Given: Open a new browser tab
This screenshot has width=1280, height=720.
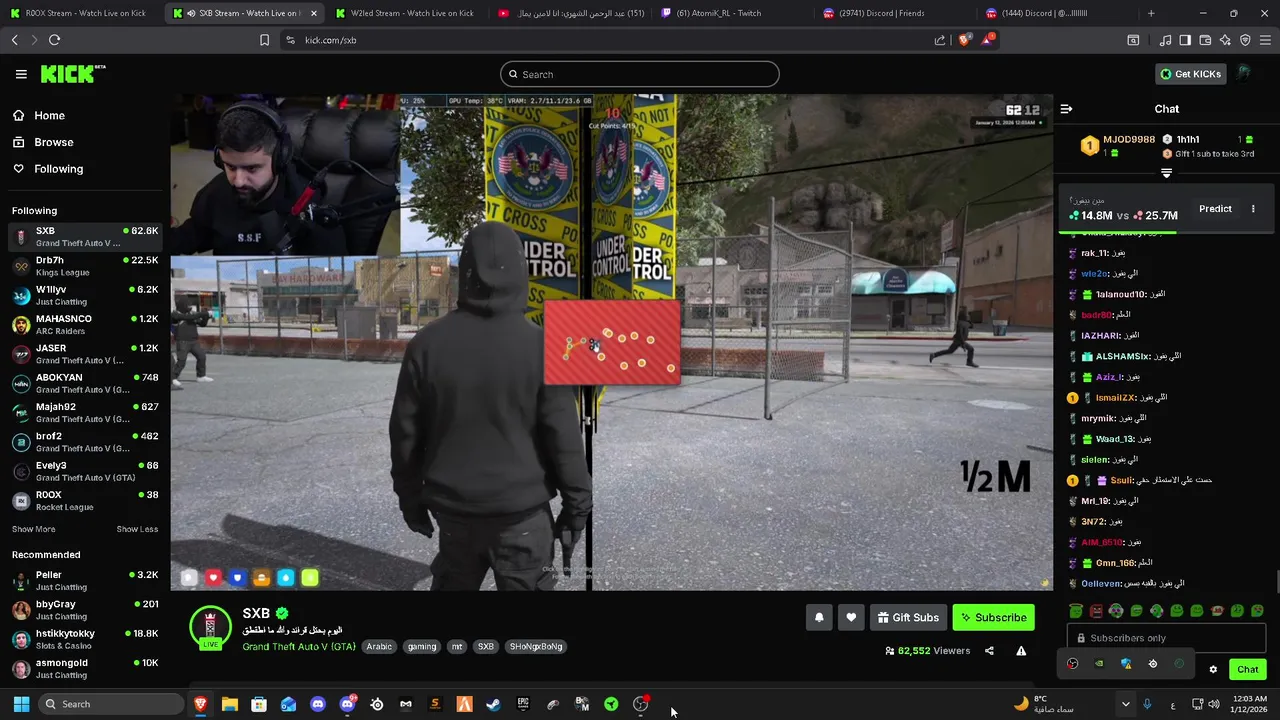Looking at the screenshot, I should (x=1151, y=13).
